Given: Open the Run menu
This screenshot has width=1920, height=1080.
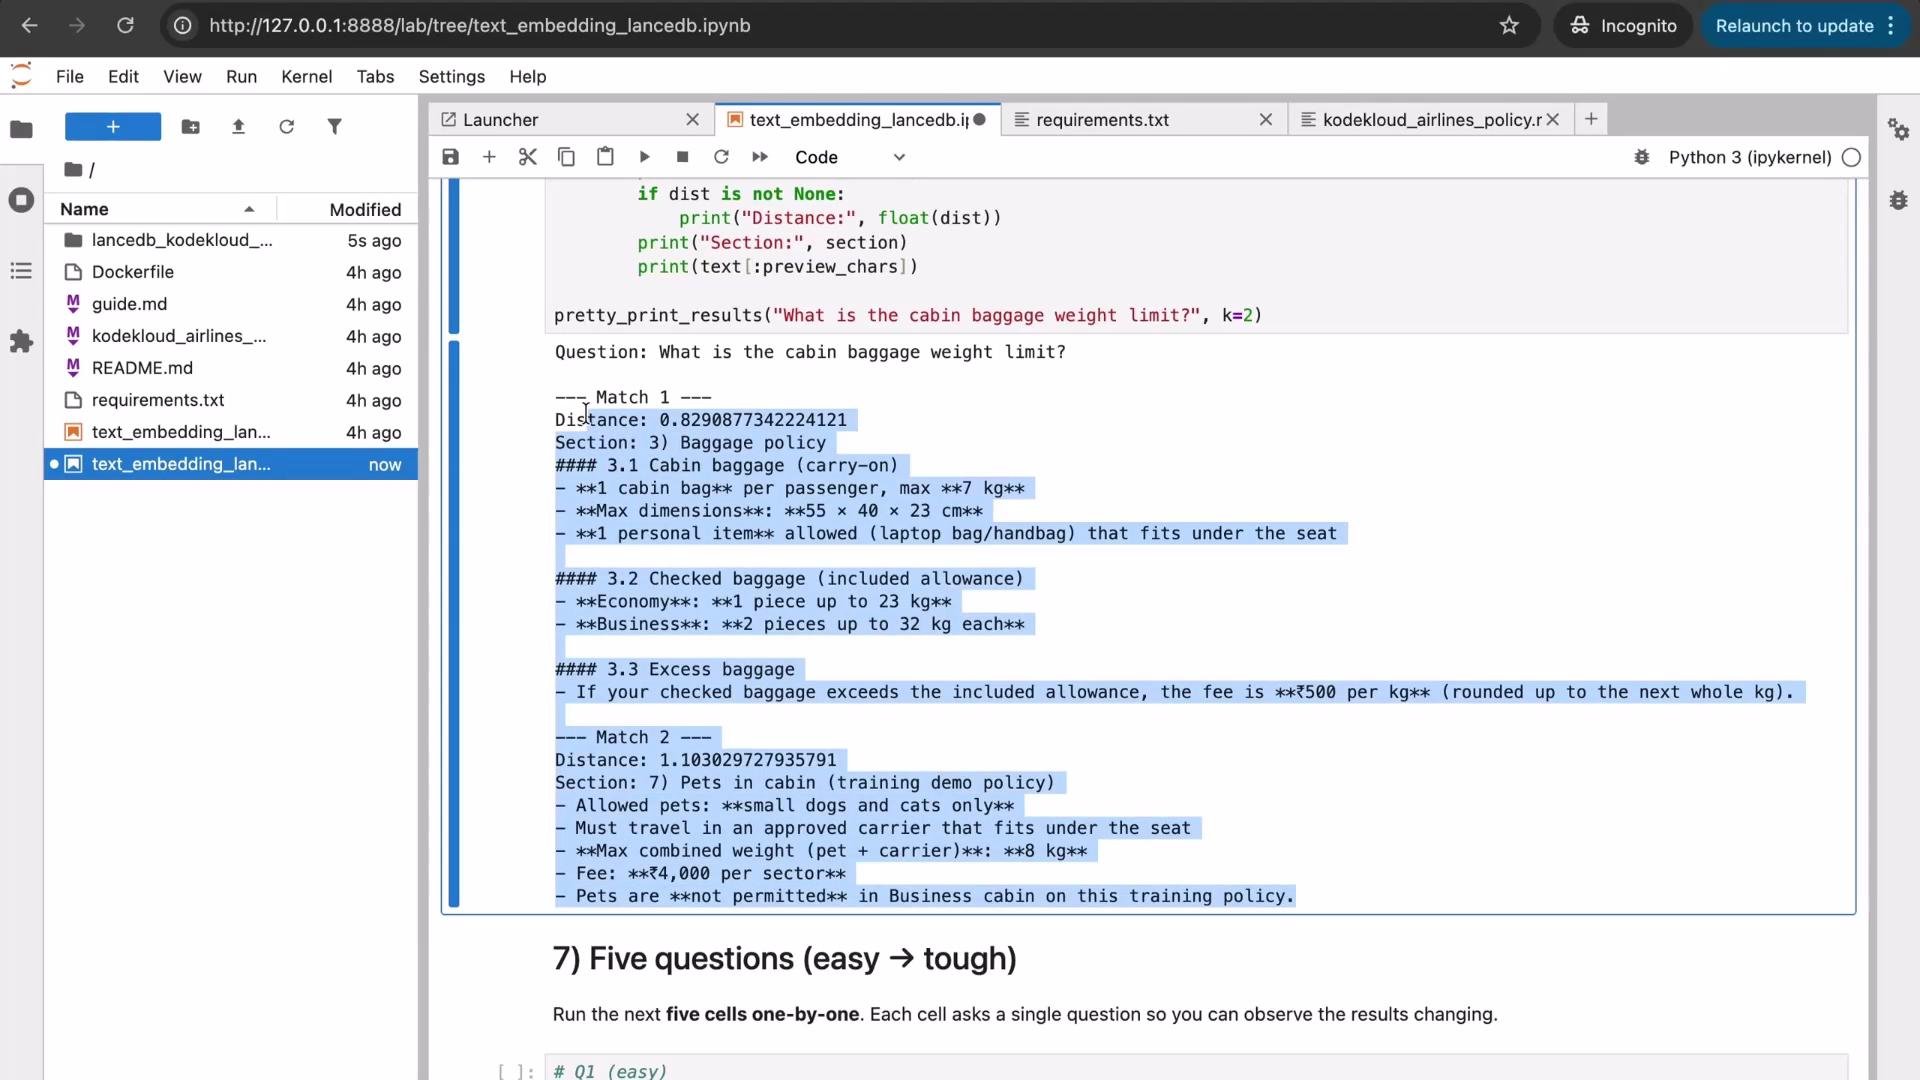Looking at the screenshot, I should pyautogui.click(x=241, y=77).
